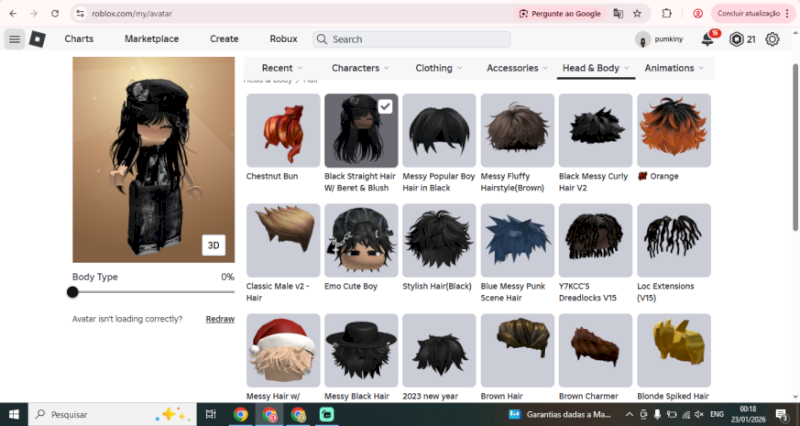Open the settings gear icon
Screen dimensions: 800x426
coord(772,39)
